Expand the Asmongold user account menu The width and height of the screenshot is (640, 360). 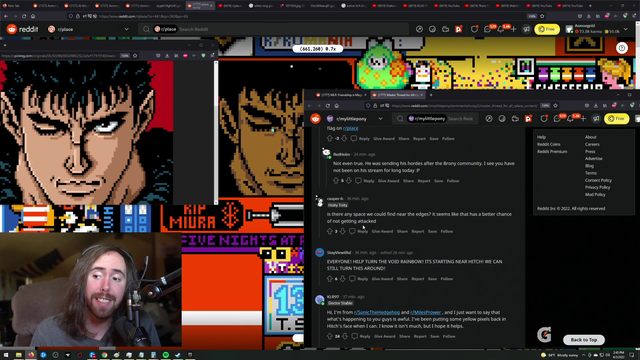(x=597, y=29)
